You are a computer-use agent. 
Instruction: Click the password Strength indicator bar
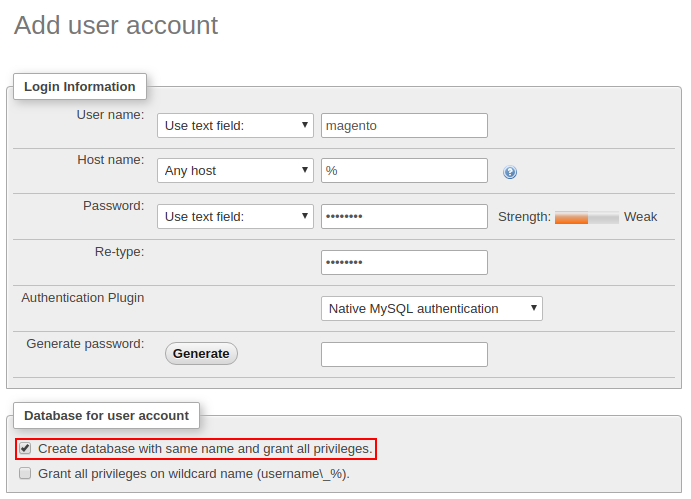coord(586,217)
